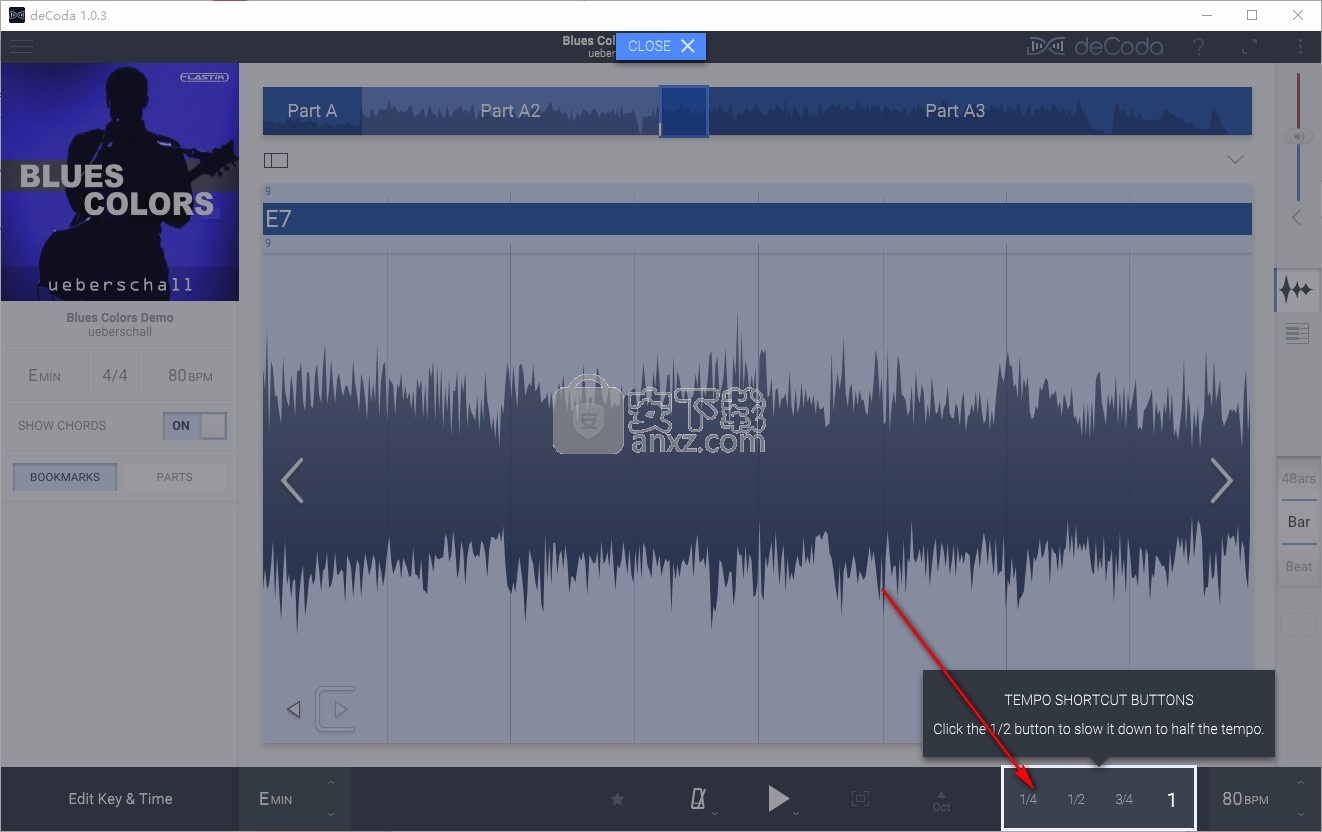
Task: Click the small loop-start triangle icon
Action: [294, 709]
